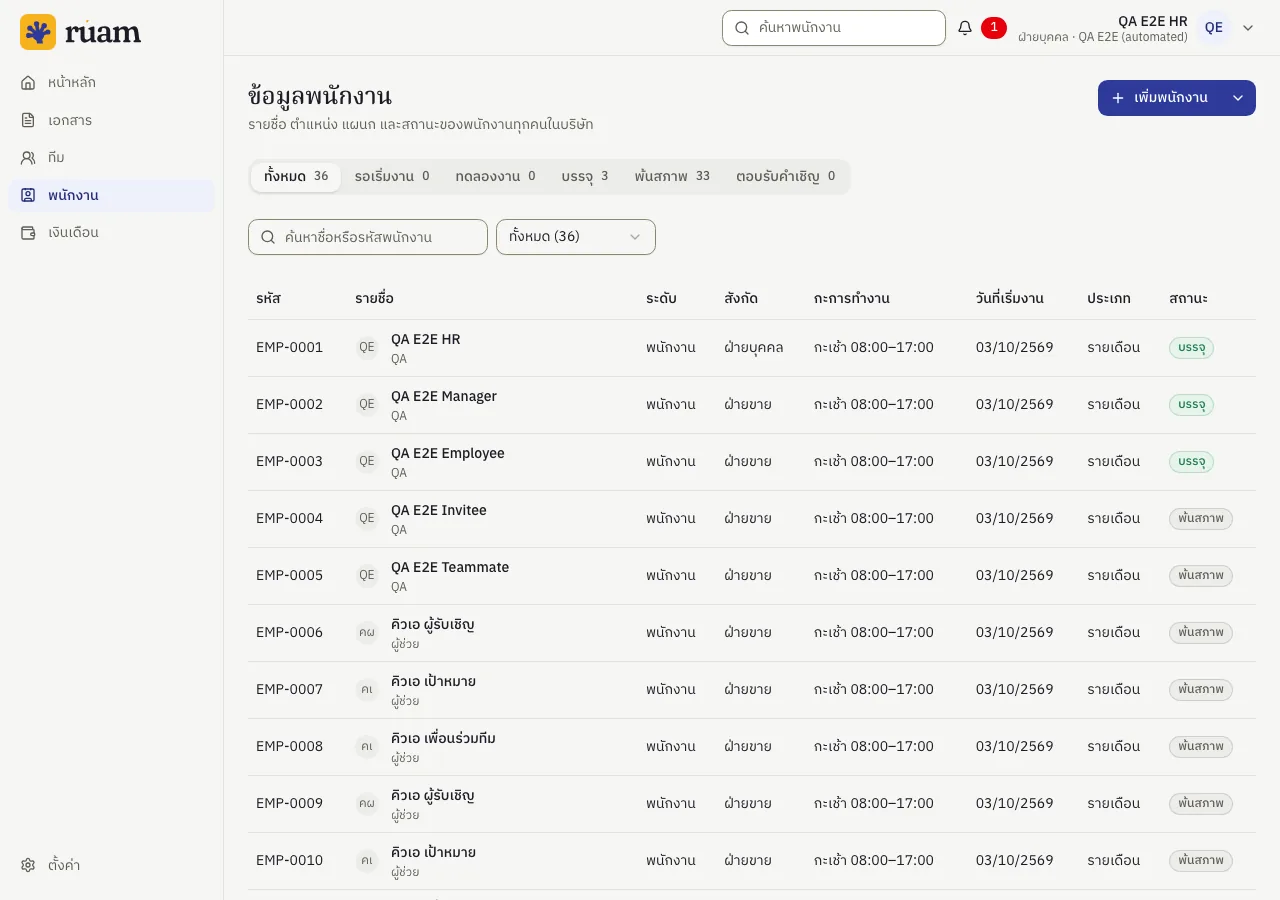Click the people icon beside ทีม
The image size is (1280, 900).
28,157
